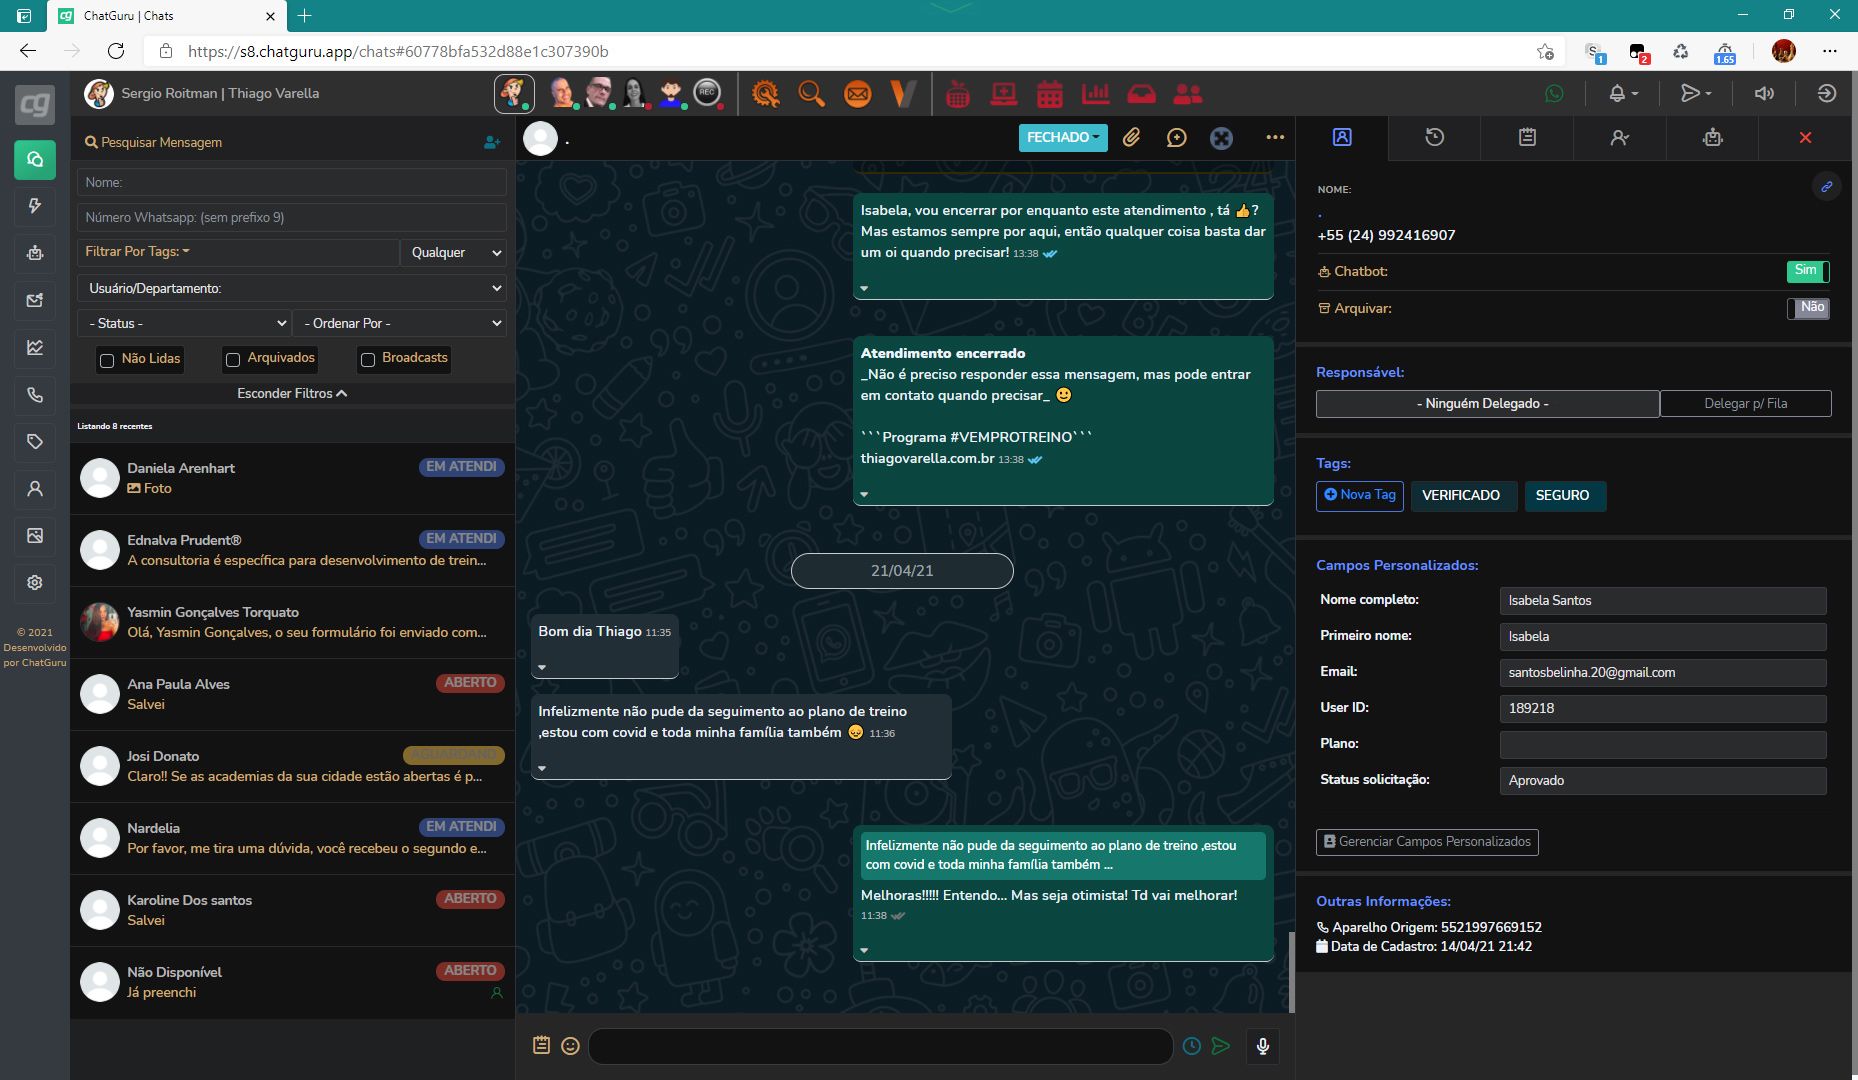This screenshot has width=1858, height=1080.
Task: Click the emoji smiley icon in message bar
Action: tap(571, 1046)
